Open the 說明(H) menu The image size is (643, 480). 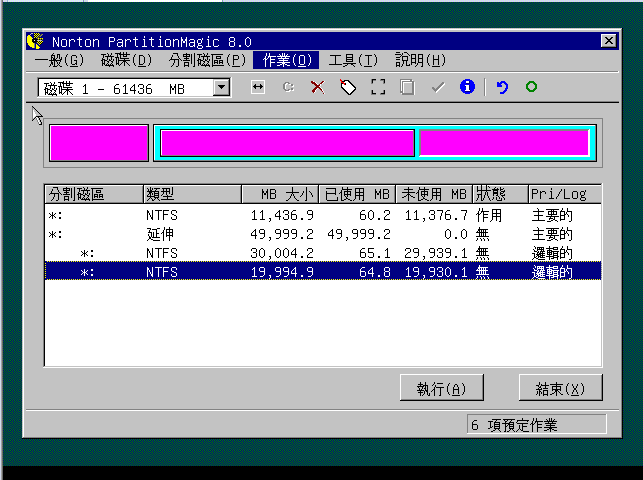tap(420, 60)
